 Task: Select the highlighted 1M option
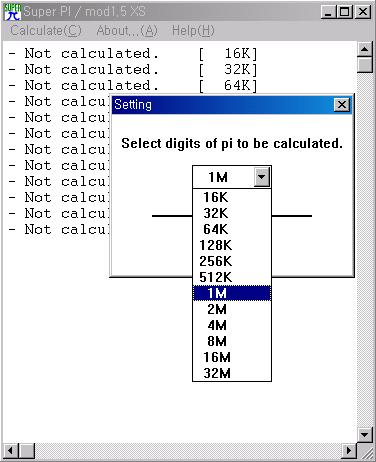point(232,293)
